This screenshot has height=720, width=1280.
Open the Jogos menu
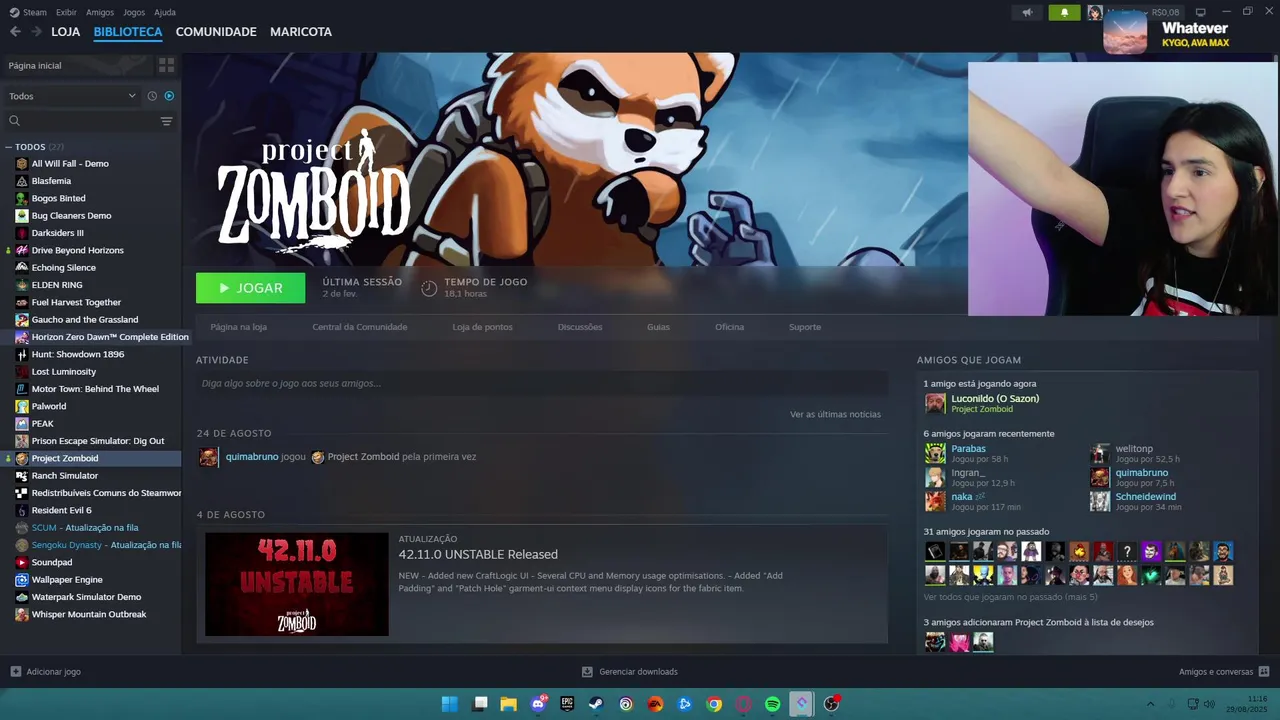point(134,12)
